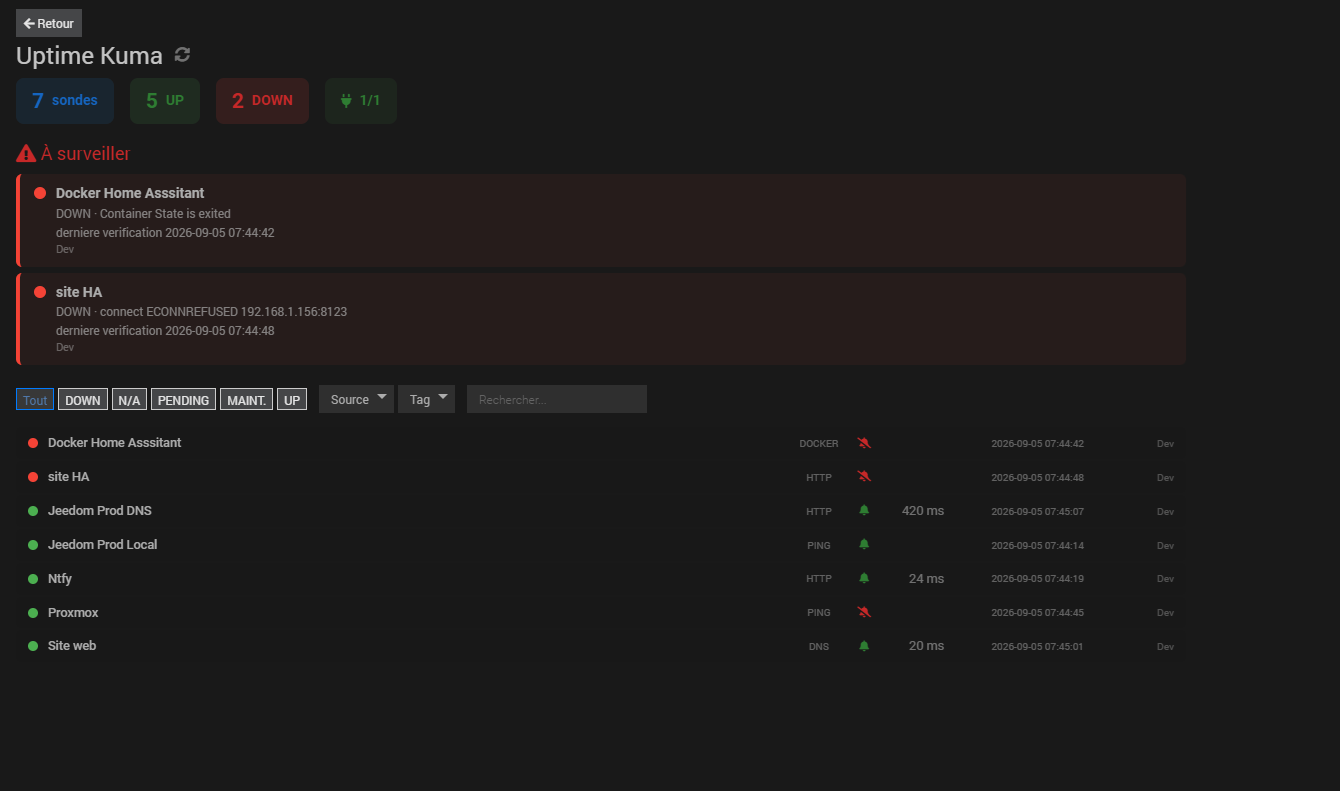Click timestamp 2026-09-05 07:45:07
This screenshot has height=791, width=1340.
point(1037,512)
